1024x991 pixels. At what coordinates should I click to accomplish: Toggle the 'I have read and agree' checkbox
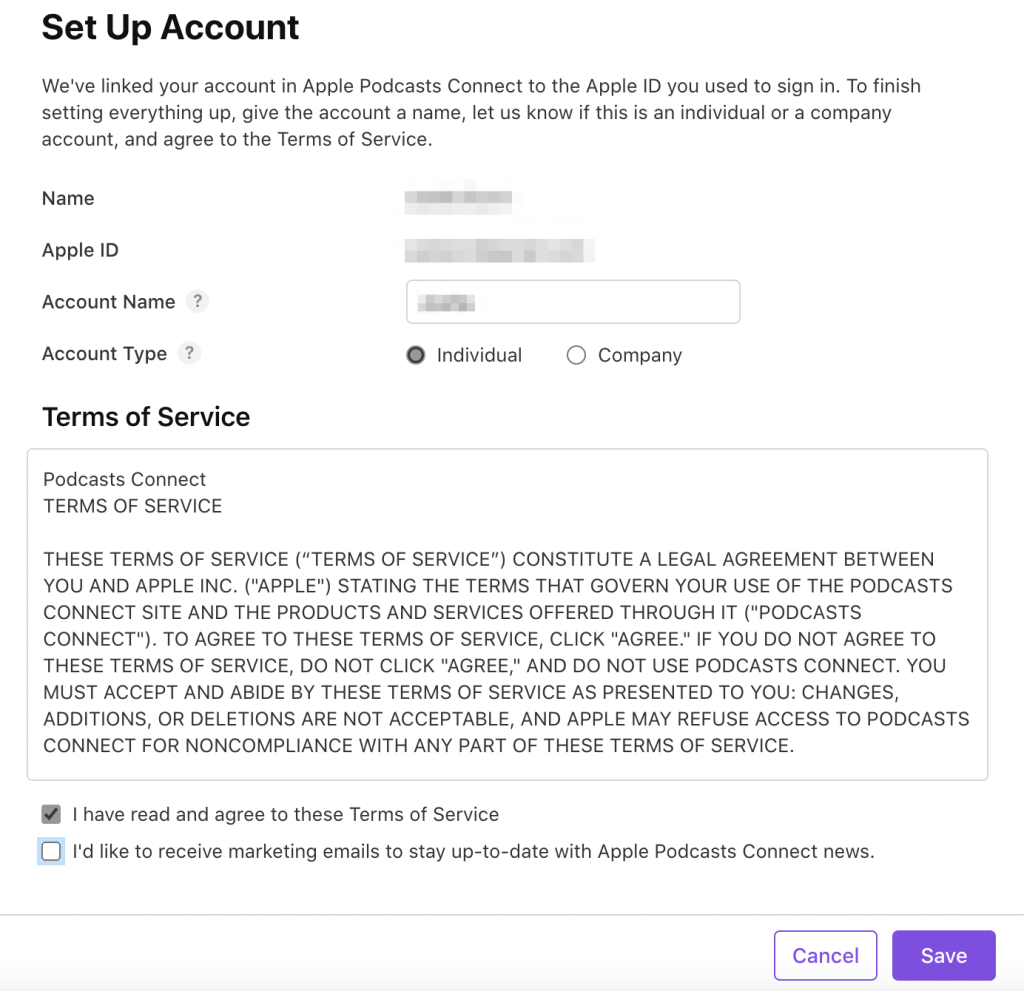pyautogui.click(x=51, y=814)
